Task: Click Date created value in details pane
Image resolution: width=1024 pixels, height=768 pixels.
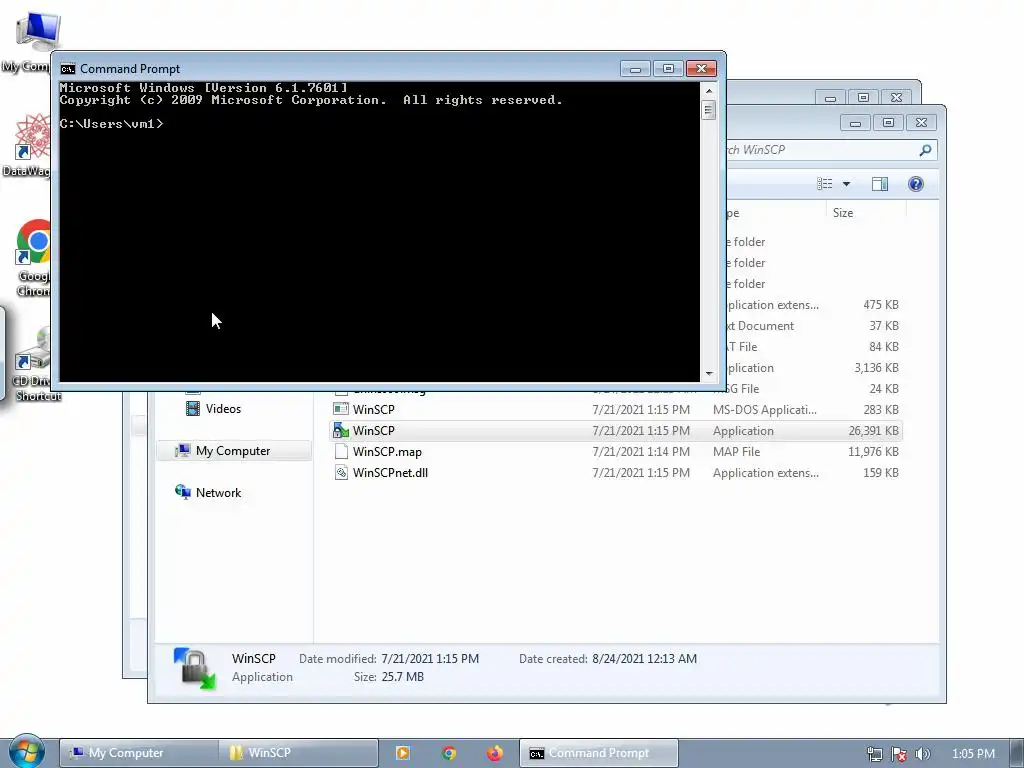Action: 644,658
